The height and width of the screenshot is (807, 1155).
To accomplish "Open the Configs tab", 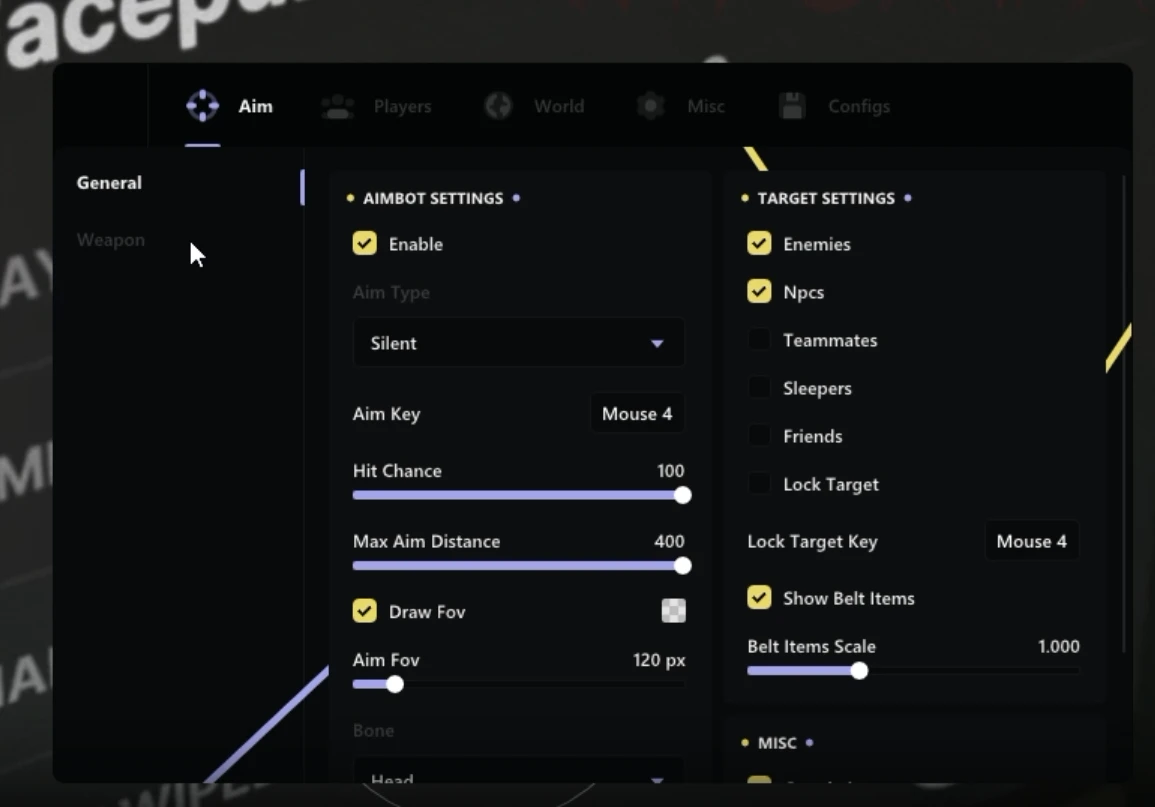I will pos(859,107).
